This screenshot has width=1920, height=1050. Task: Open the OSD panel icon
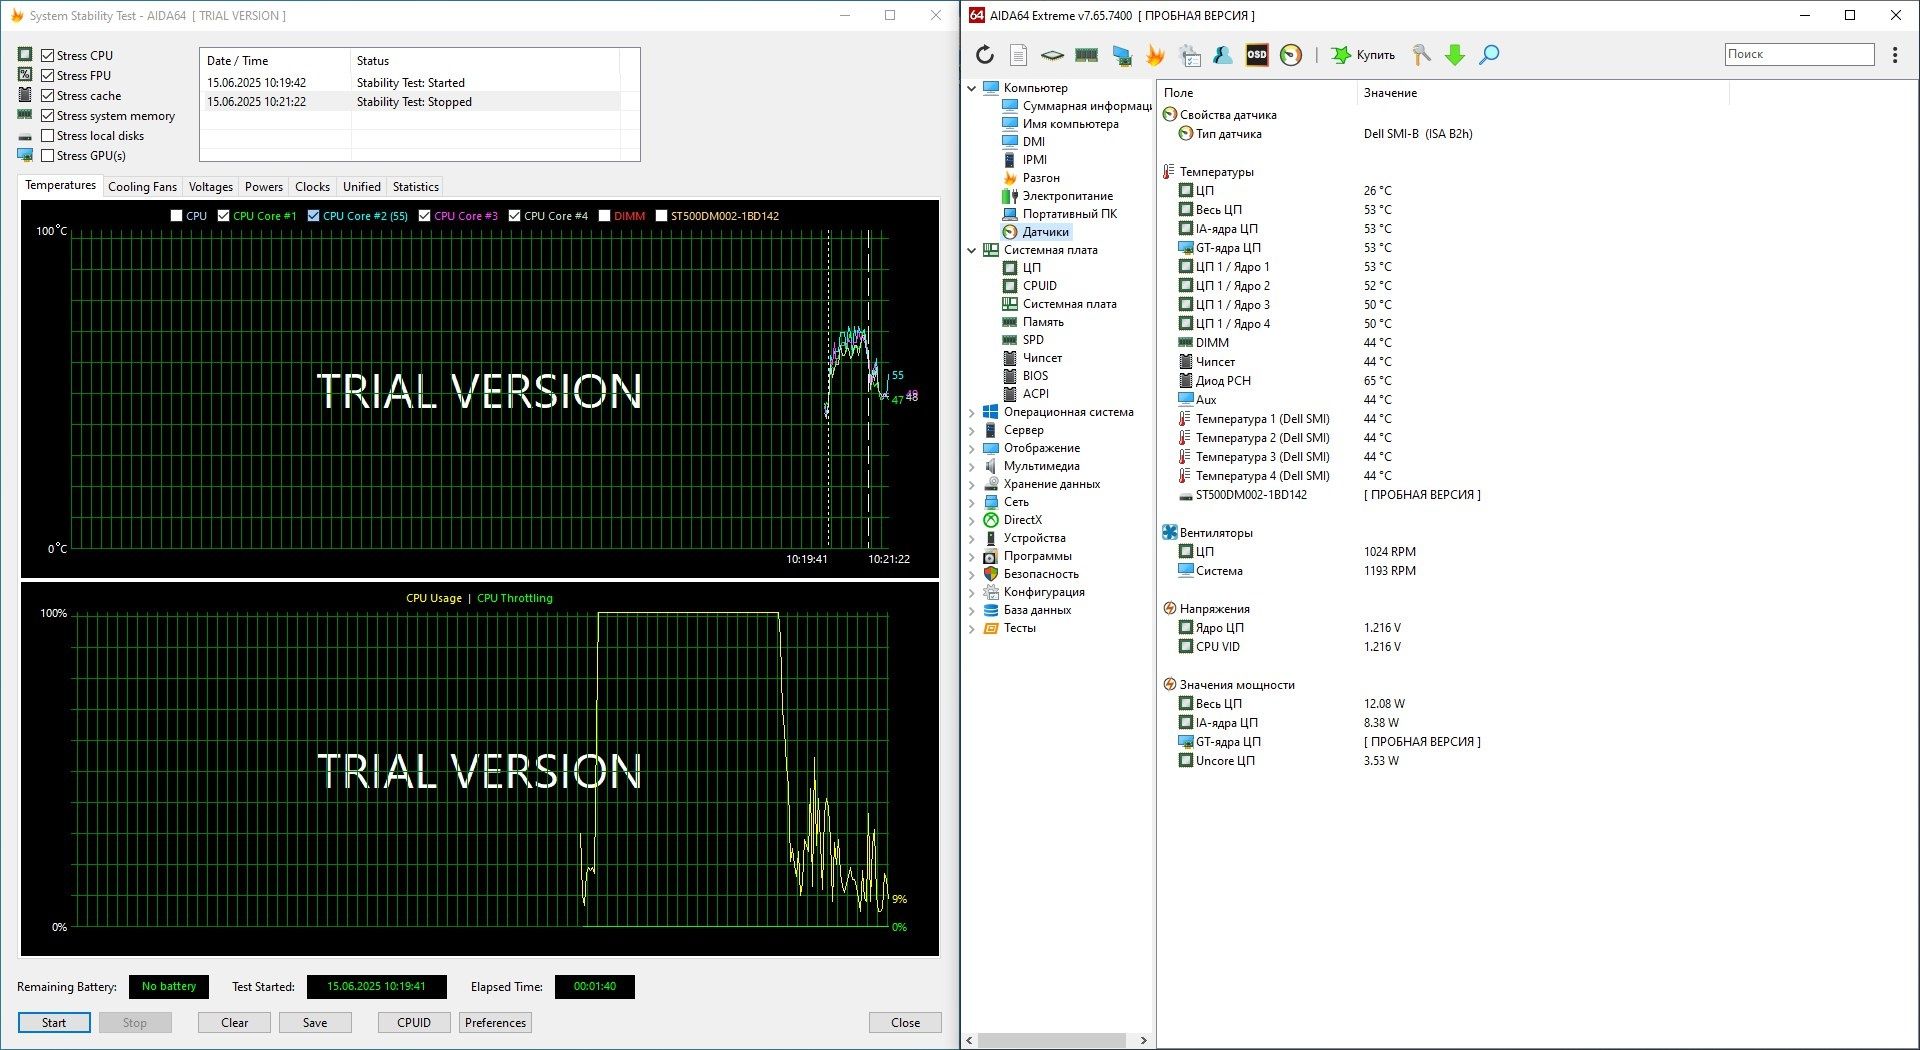[x=1257, y=55]
